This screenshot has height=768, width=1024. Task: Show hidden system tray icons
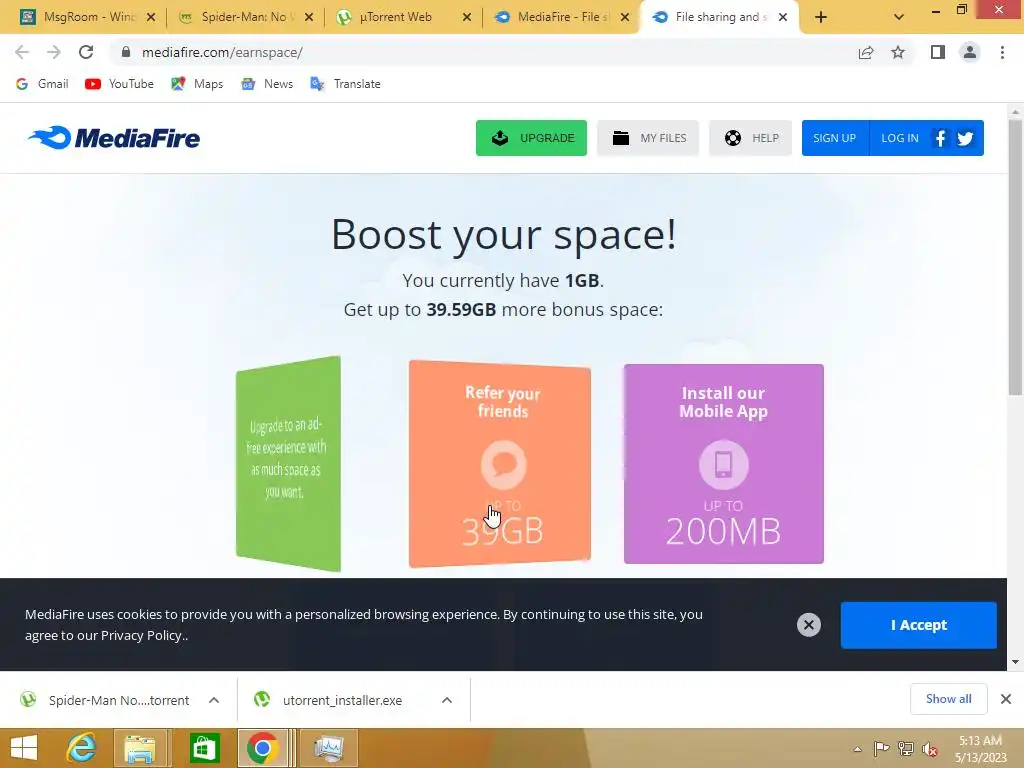click(857, 749)
